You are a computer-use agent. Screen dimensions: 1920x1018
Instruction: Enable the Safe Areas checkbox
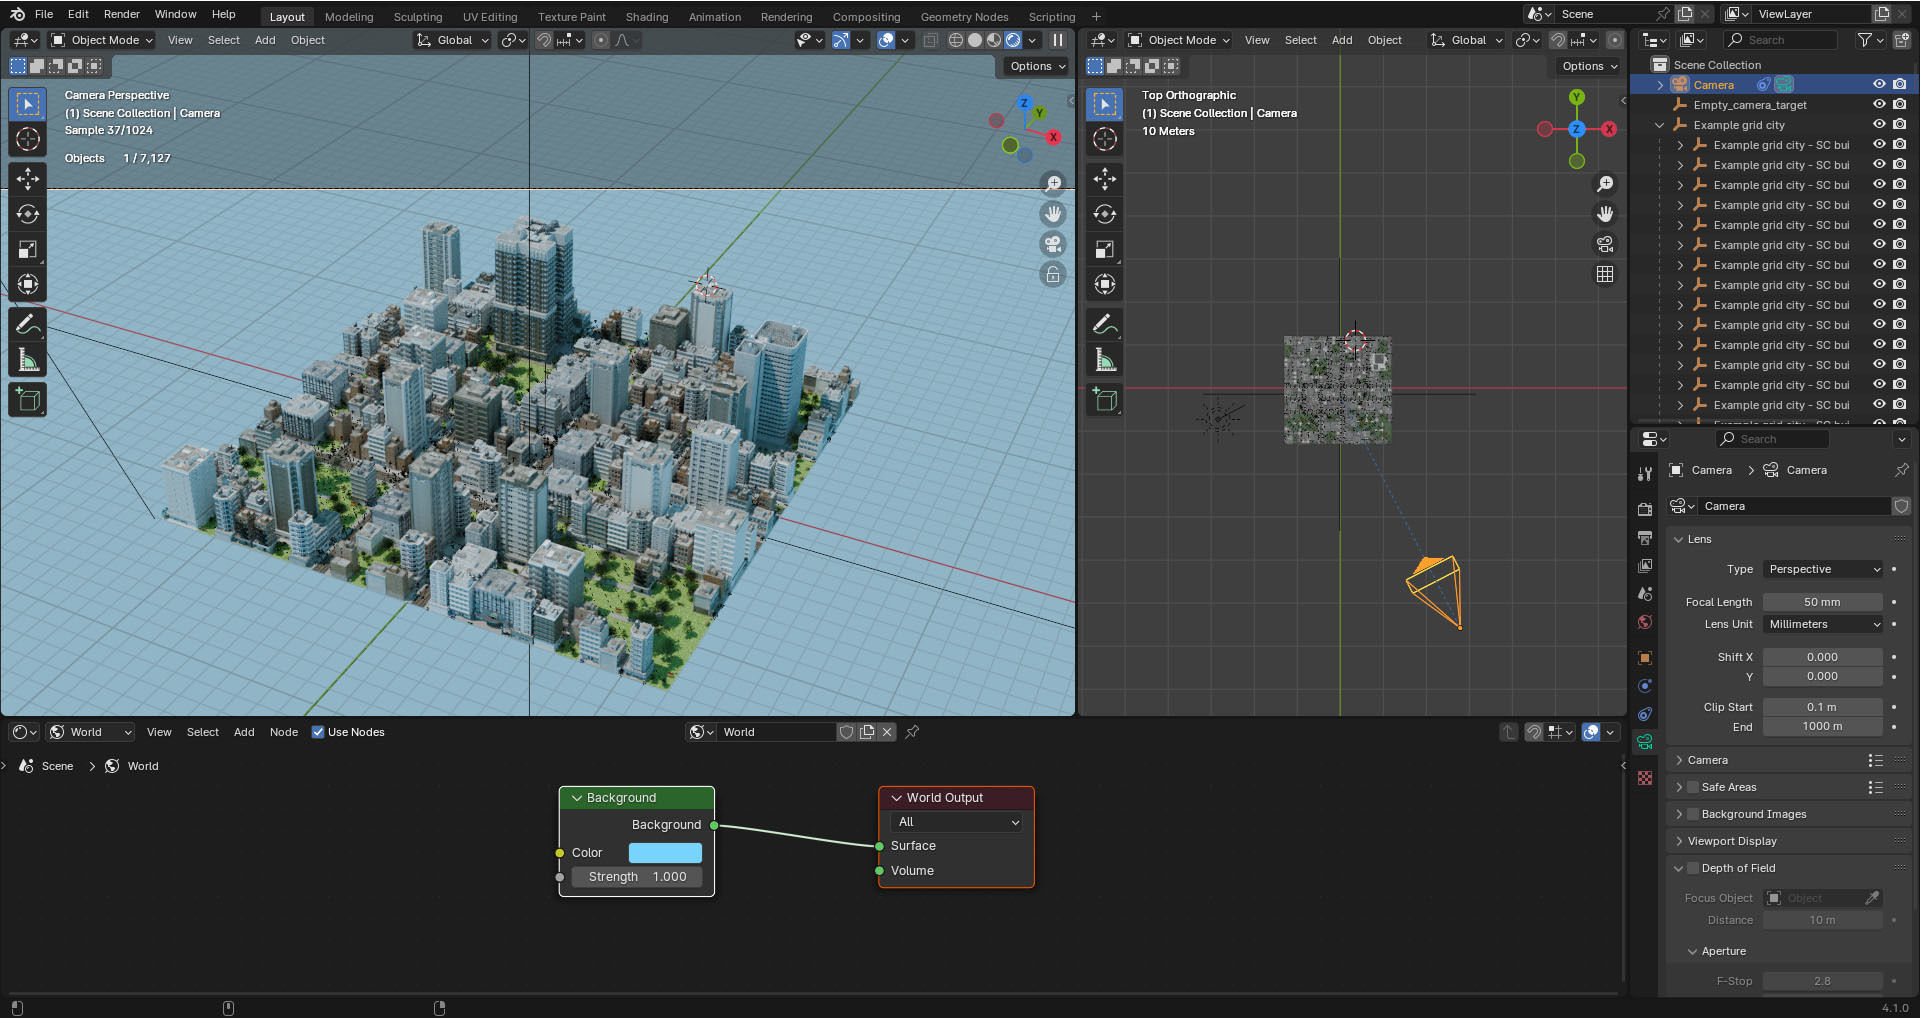tap(1693, 787)
